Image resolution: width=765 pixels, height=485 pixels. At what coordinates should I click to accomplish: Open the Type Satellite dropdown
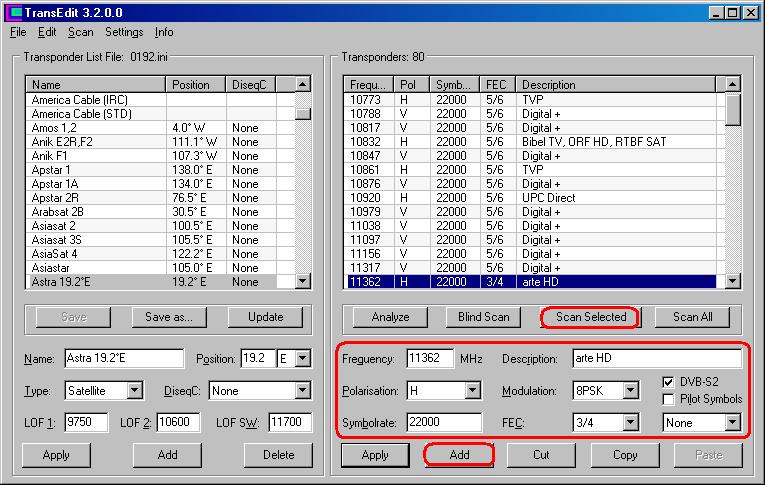click(134, 391)
